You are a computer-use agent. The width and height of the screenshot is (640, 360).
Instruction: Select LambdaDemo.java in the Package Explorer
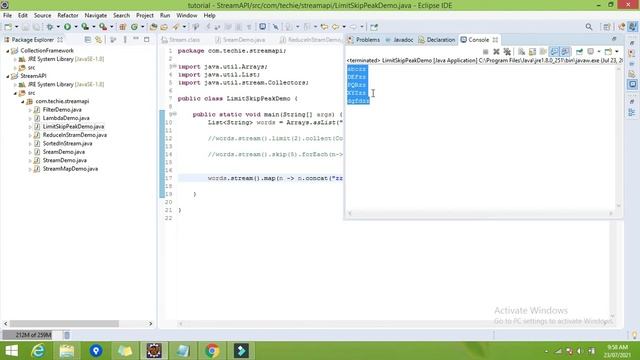[x=66, y=118]
